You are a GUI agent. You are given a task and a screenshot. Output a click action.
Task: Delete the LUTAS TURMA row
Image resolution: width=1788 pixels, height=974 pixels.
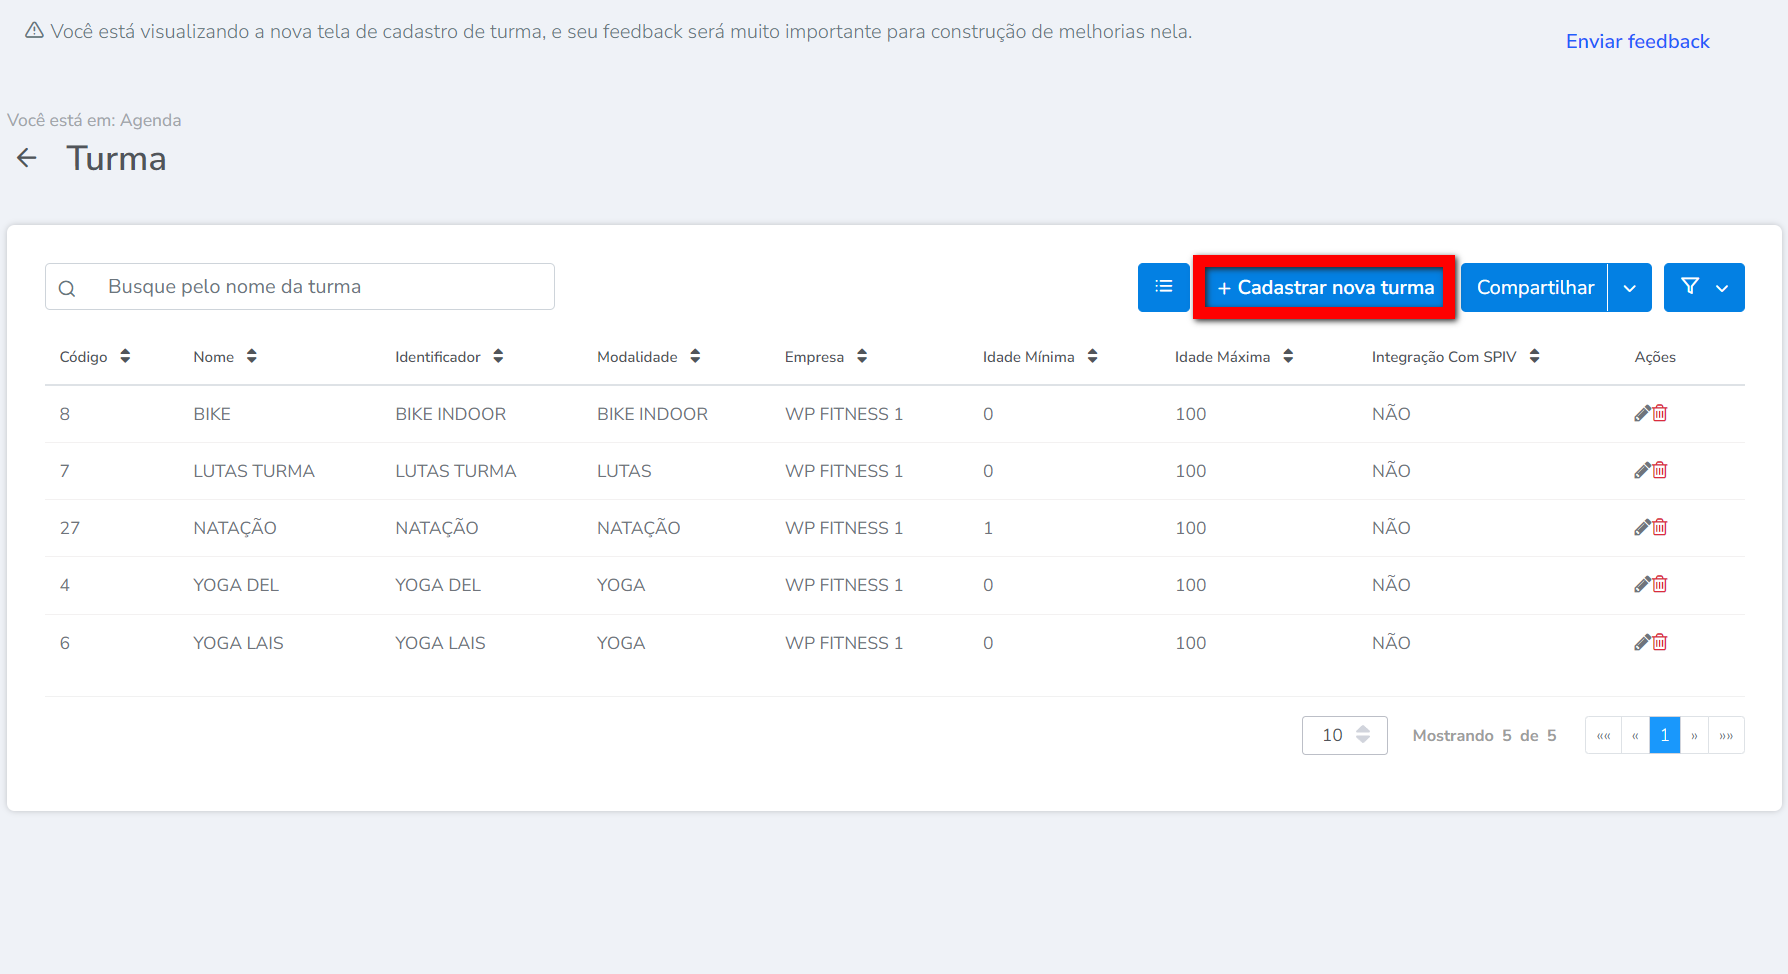pyautogui.click(x=1660, y=471)
